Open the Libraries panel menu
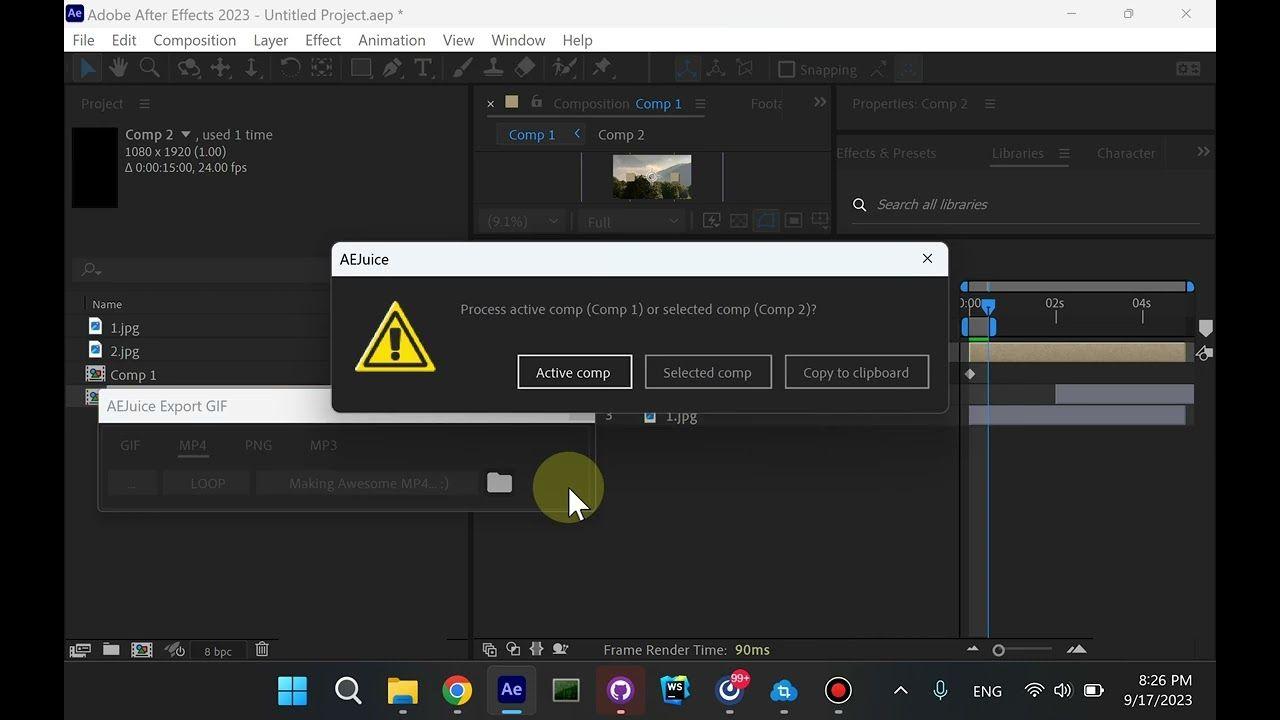 click(1064, 153)
